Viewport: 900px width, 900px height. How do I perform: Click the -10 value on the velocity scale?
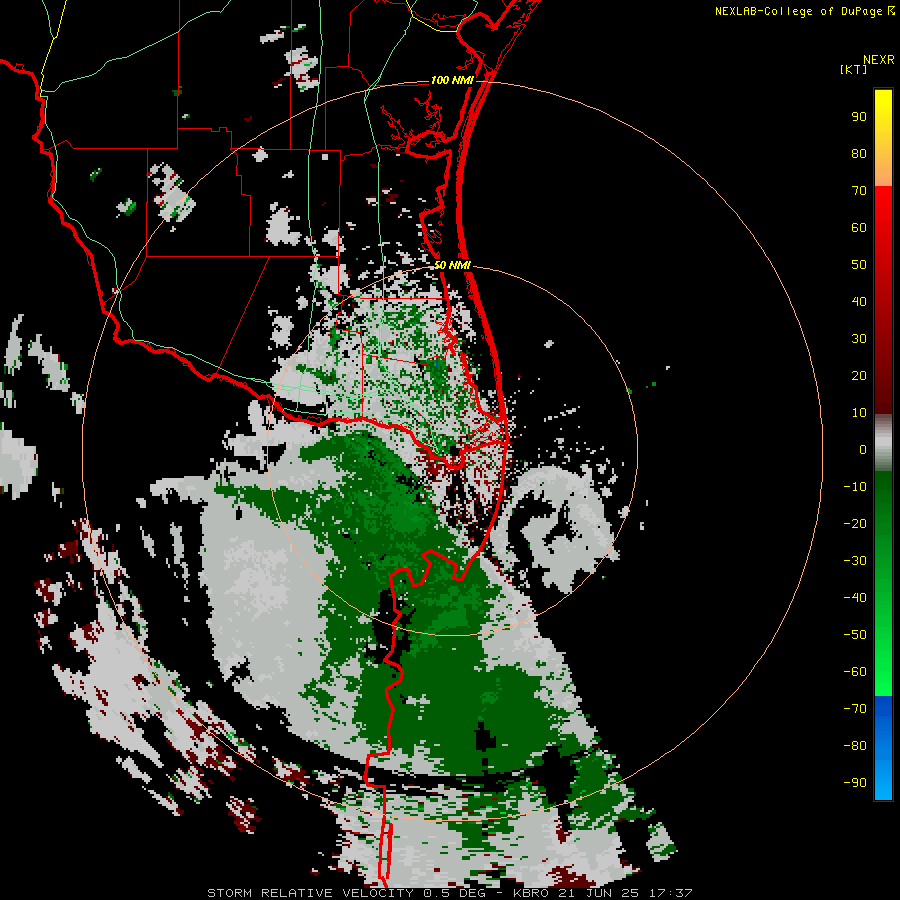point(855,487)
